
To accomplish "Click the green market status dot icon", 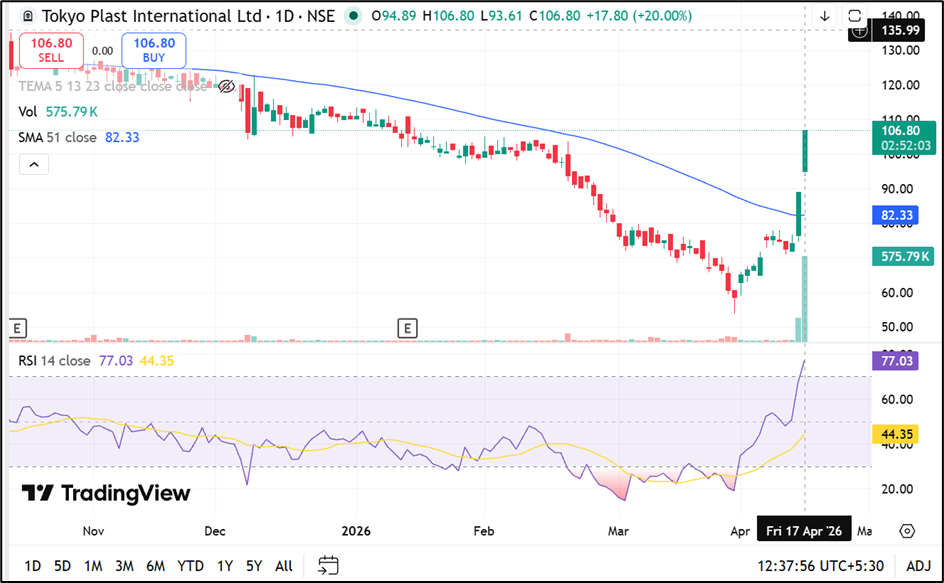I will tap(352, 17).
